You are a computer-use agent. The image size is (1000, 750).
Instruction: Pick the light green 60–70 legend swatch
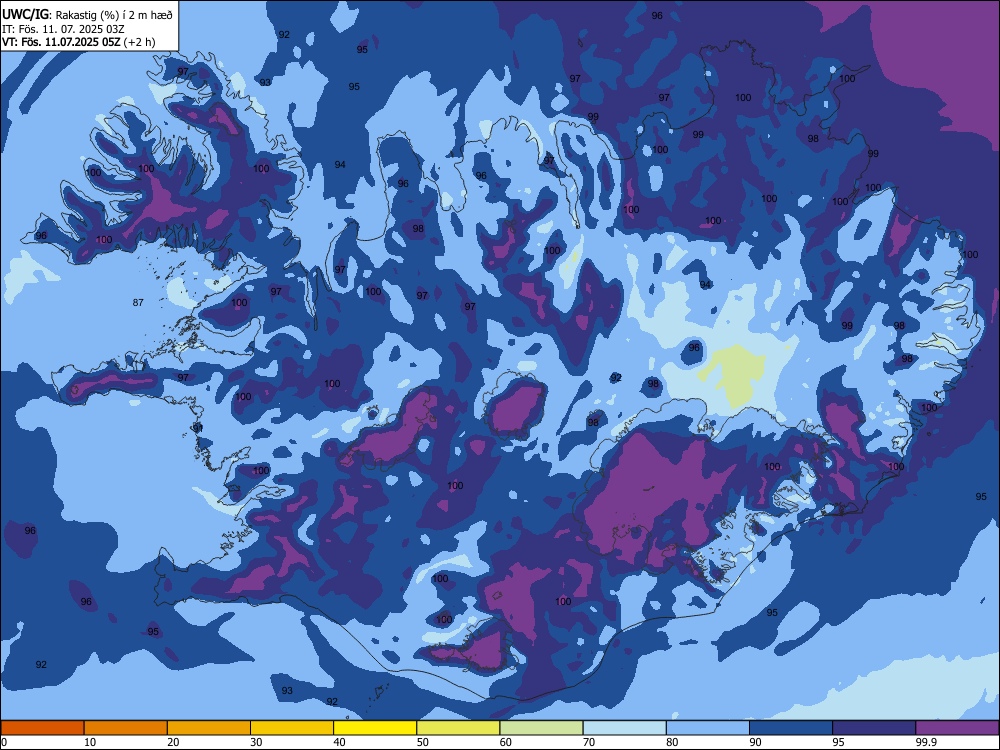click(x=541, y=728)
